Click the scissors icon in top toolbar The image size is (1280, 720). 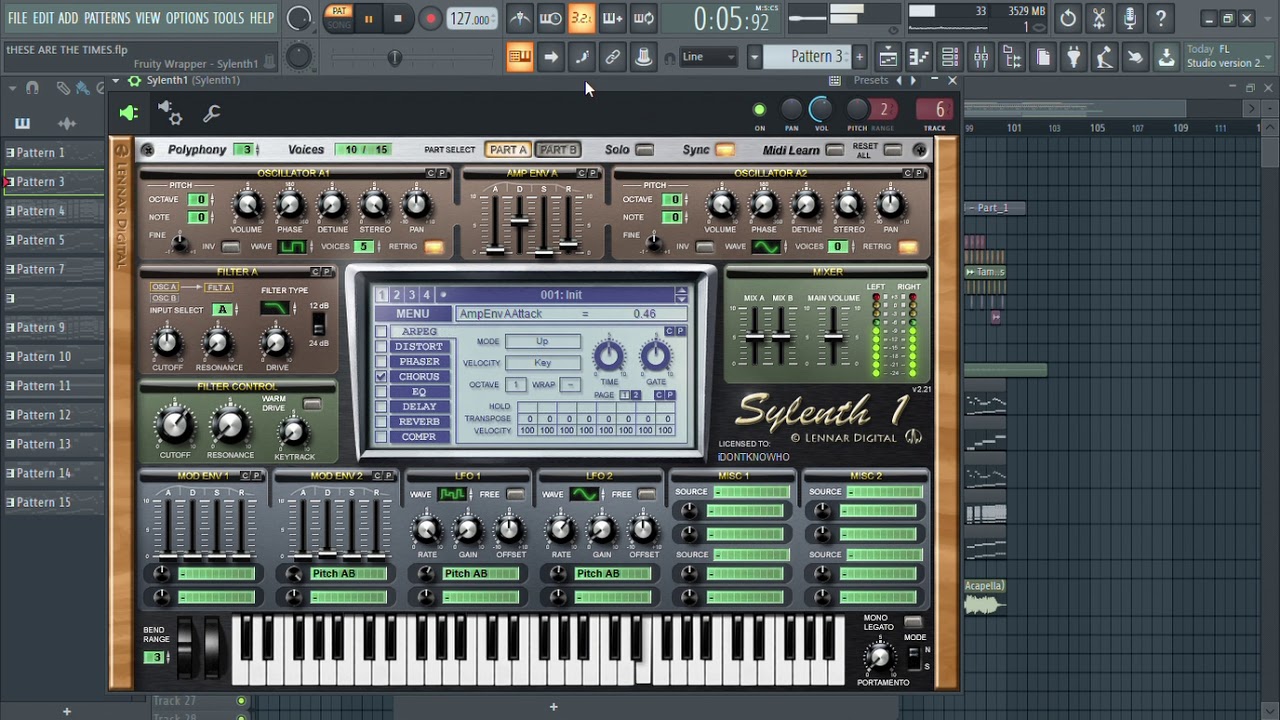pos(1099,18)
